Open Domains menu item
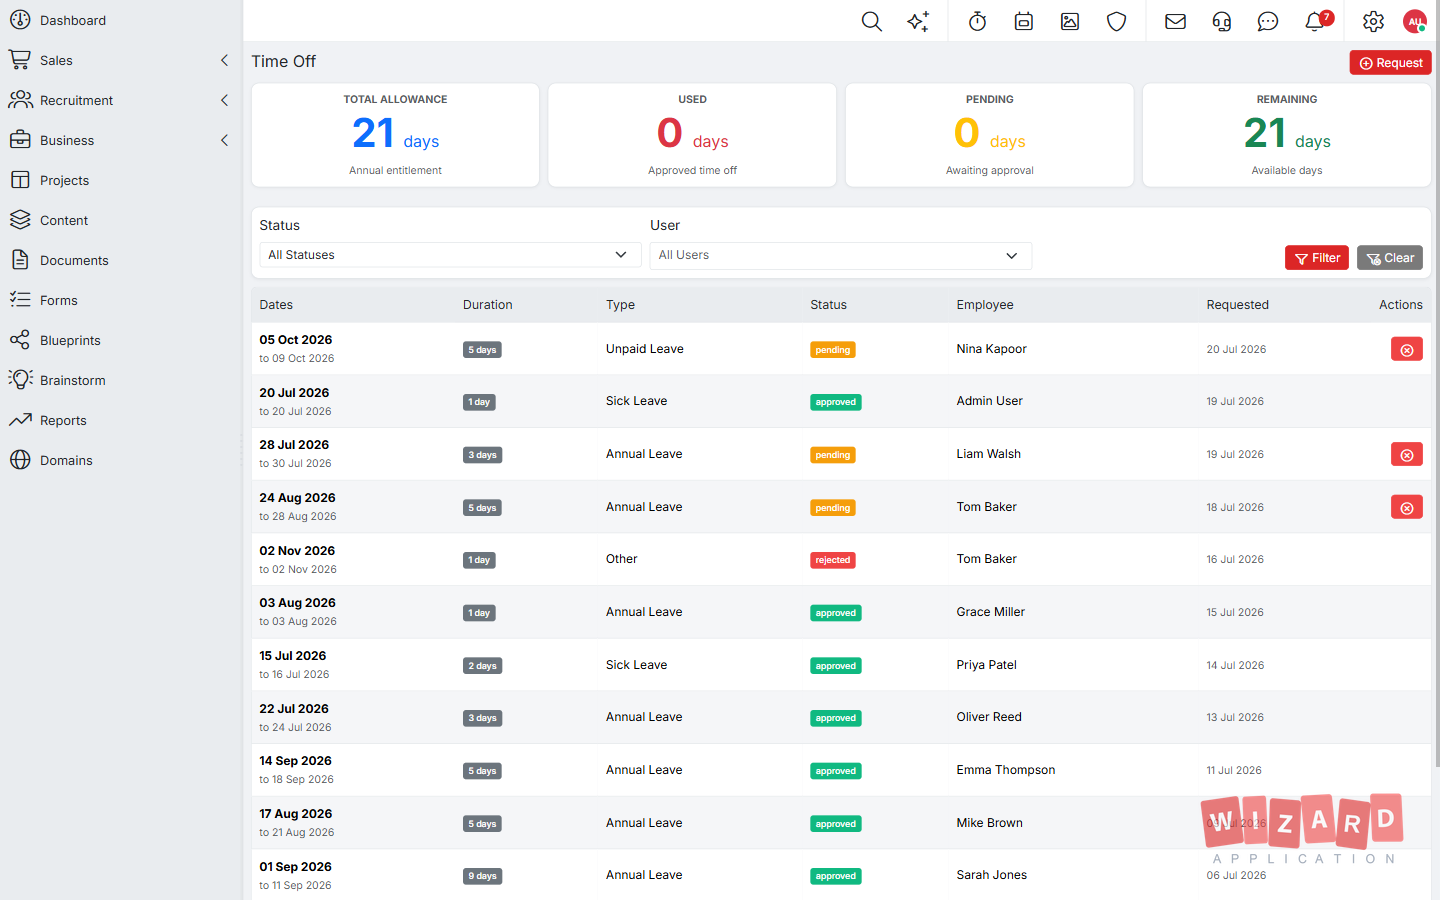1440x900 pixels. pos(66,460)
